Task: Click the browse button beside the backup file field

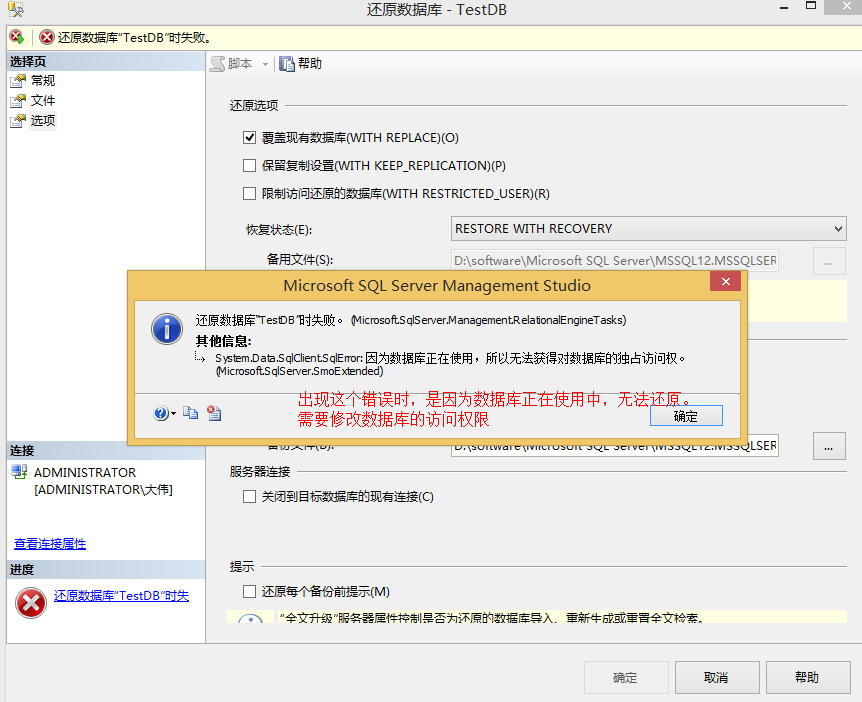Action: 828,446
